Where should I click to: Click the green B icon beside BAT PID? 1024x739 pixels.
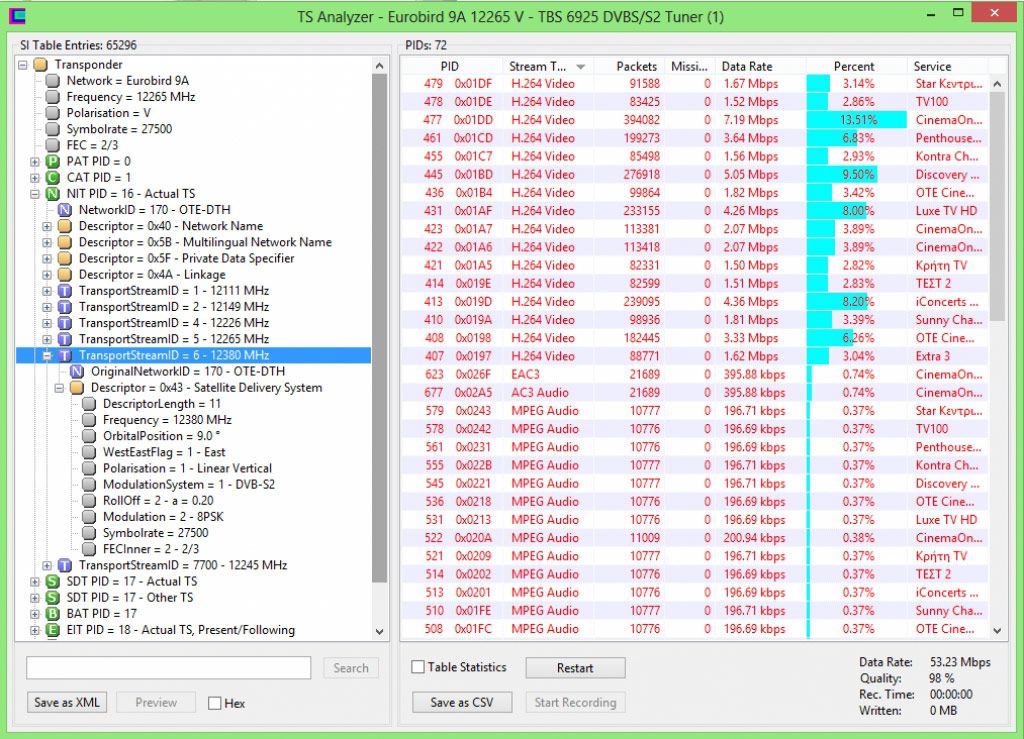[x=52, y=614]
